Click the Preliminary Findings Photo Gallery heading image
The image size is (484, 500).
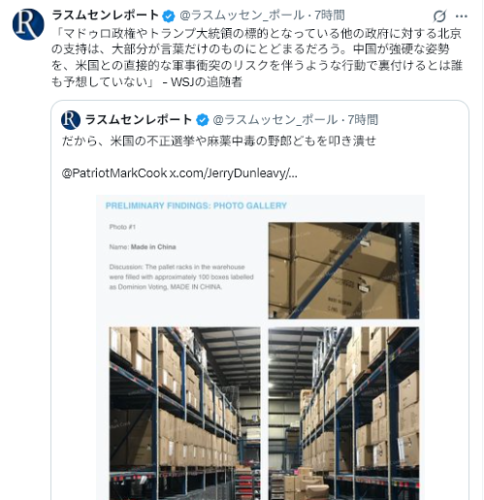click(x=196, y=206)
